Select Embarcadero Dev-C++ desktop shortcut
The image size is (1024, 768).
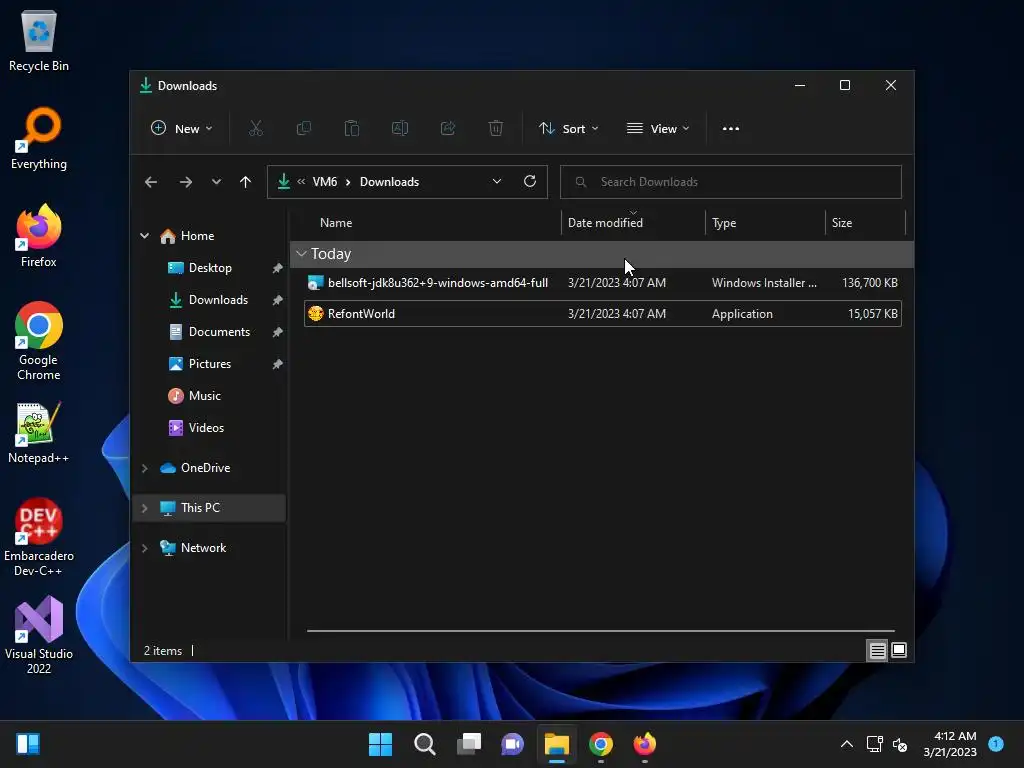click(x=39, y=537)
